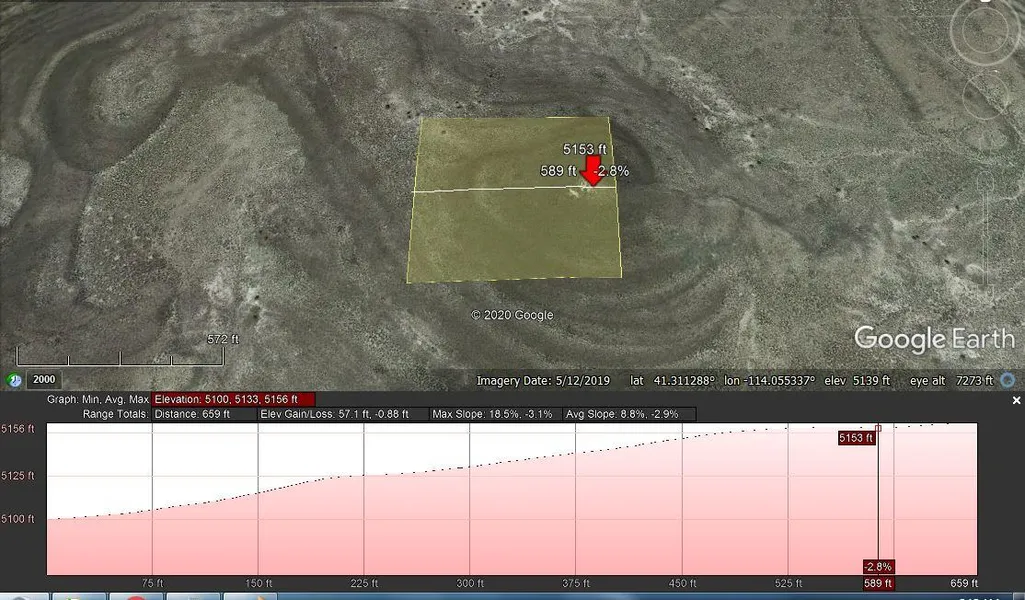Click the 5153 ft tag in graph
The width and height of the screenshot is (1025, 600).
[x=856, y=437]
